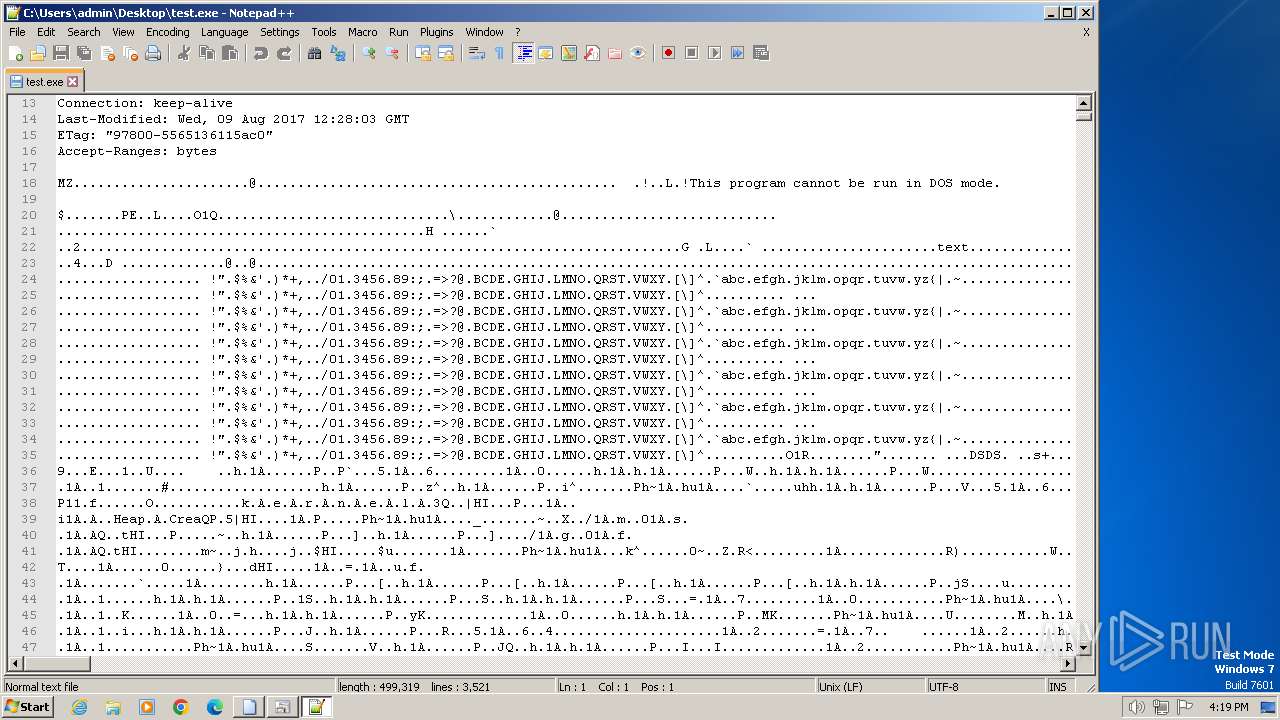Toggle synchronize vertical scrolling
1280x720 pixels.
(x=423, y=53)
